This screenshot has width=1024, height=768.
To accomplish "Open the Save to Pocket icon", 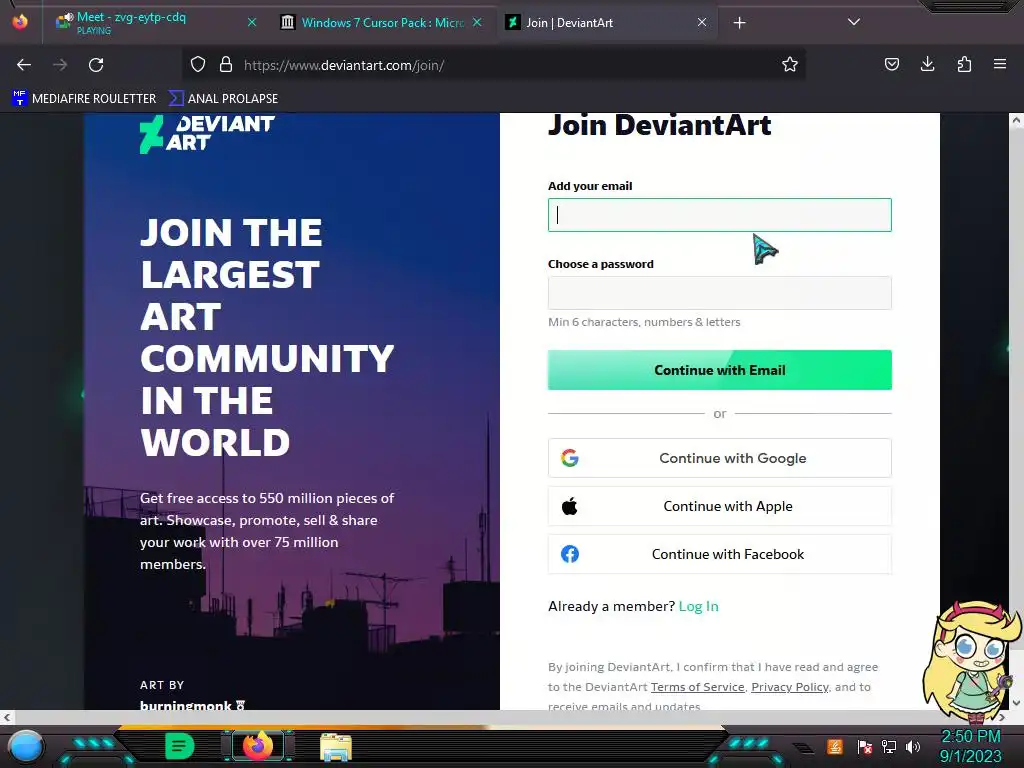I will [891, 65].
